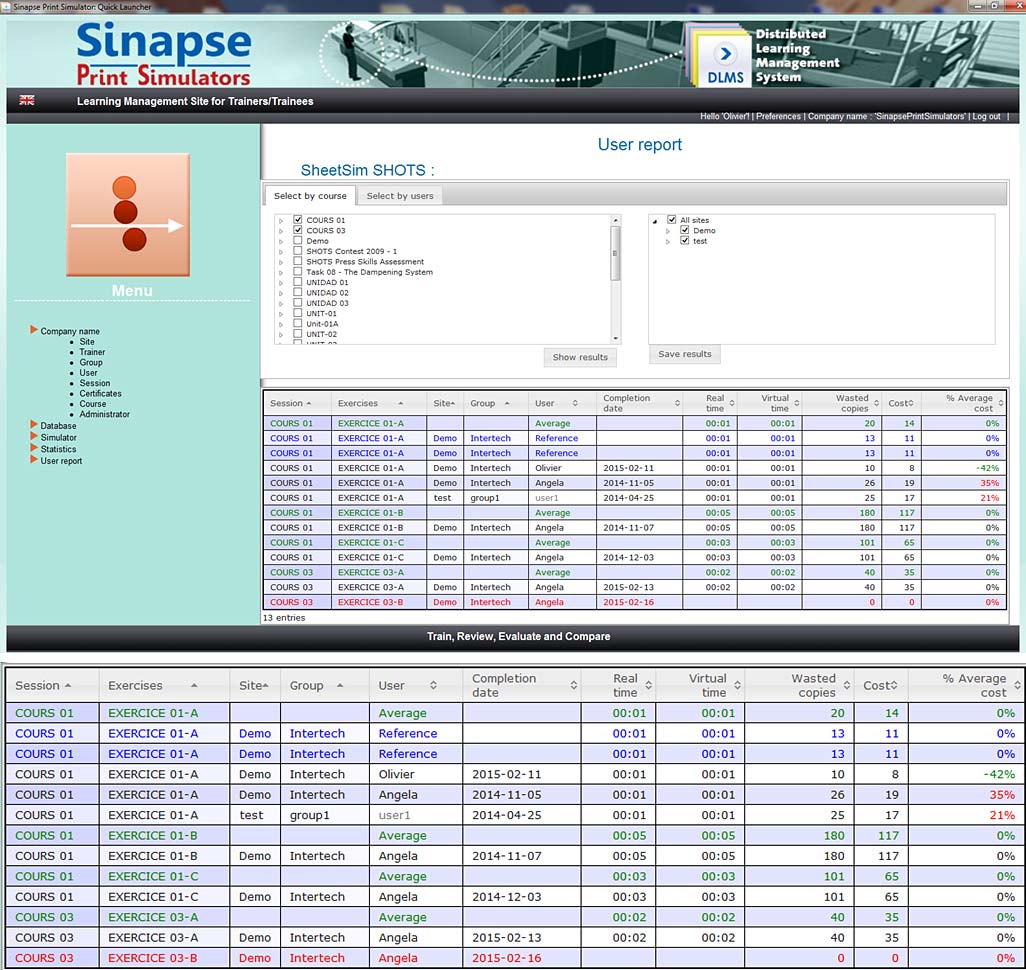Viewport: 1026px width, 970px height.
Task: Check SHOTS Contest 2009 - 1 checkbox
Action: click(x=298, y=251)
